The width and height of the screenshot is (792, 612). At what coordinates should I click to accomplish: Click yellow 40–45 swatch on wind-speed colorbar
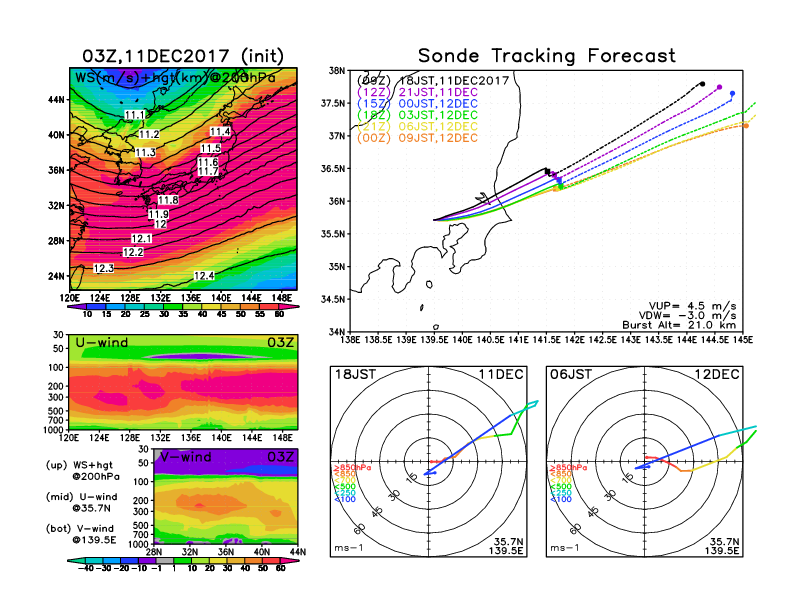212,306
